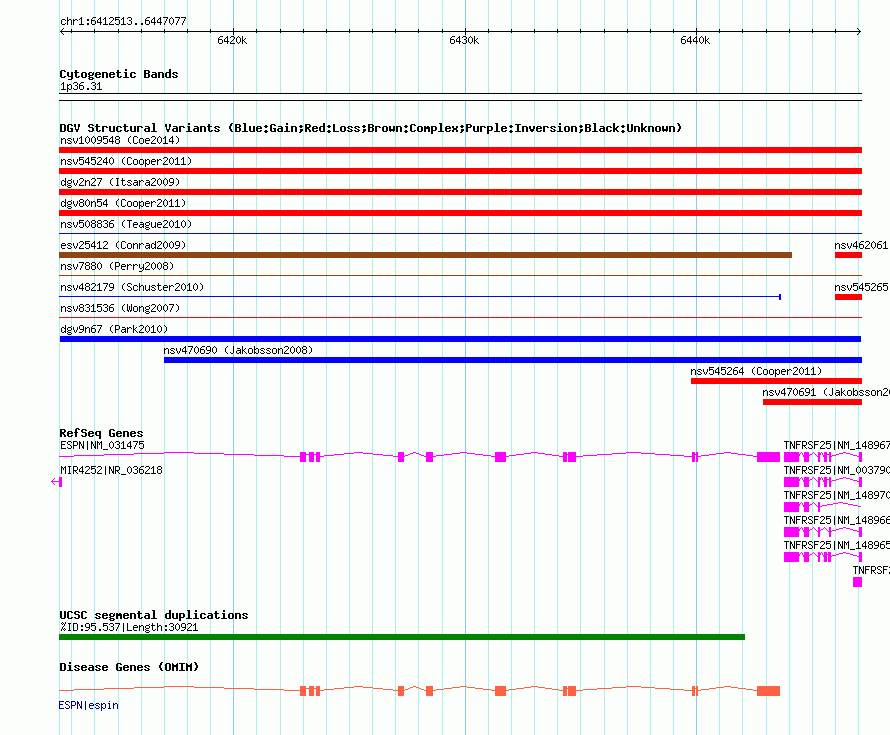Click the MIR4252|NR_036218 gene label

pos(111,470)
